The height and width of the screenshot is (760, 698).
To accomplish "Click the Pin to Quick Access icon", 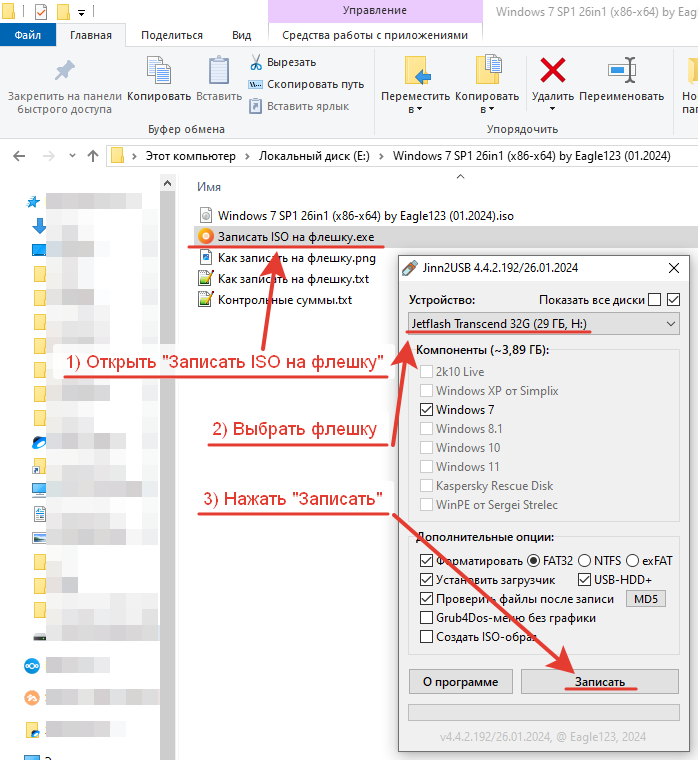I will [64, 71].
